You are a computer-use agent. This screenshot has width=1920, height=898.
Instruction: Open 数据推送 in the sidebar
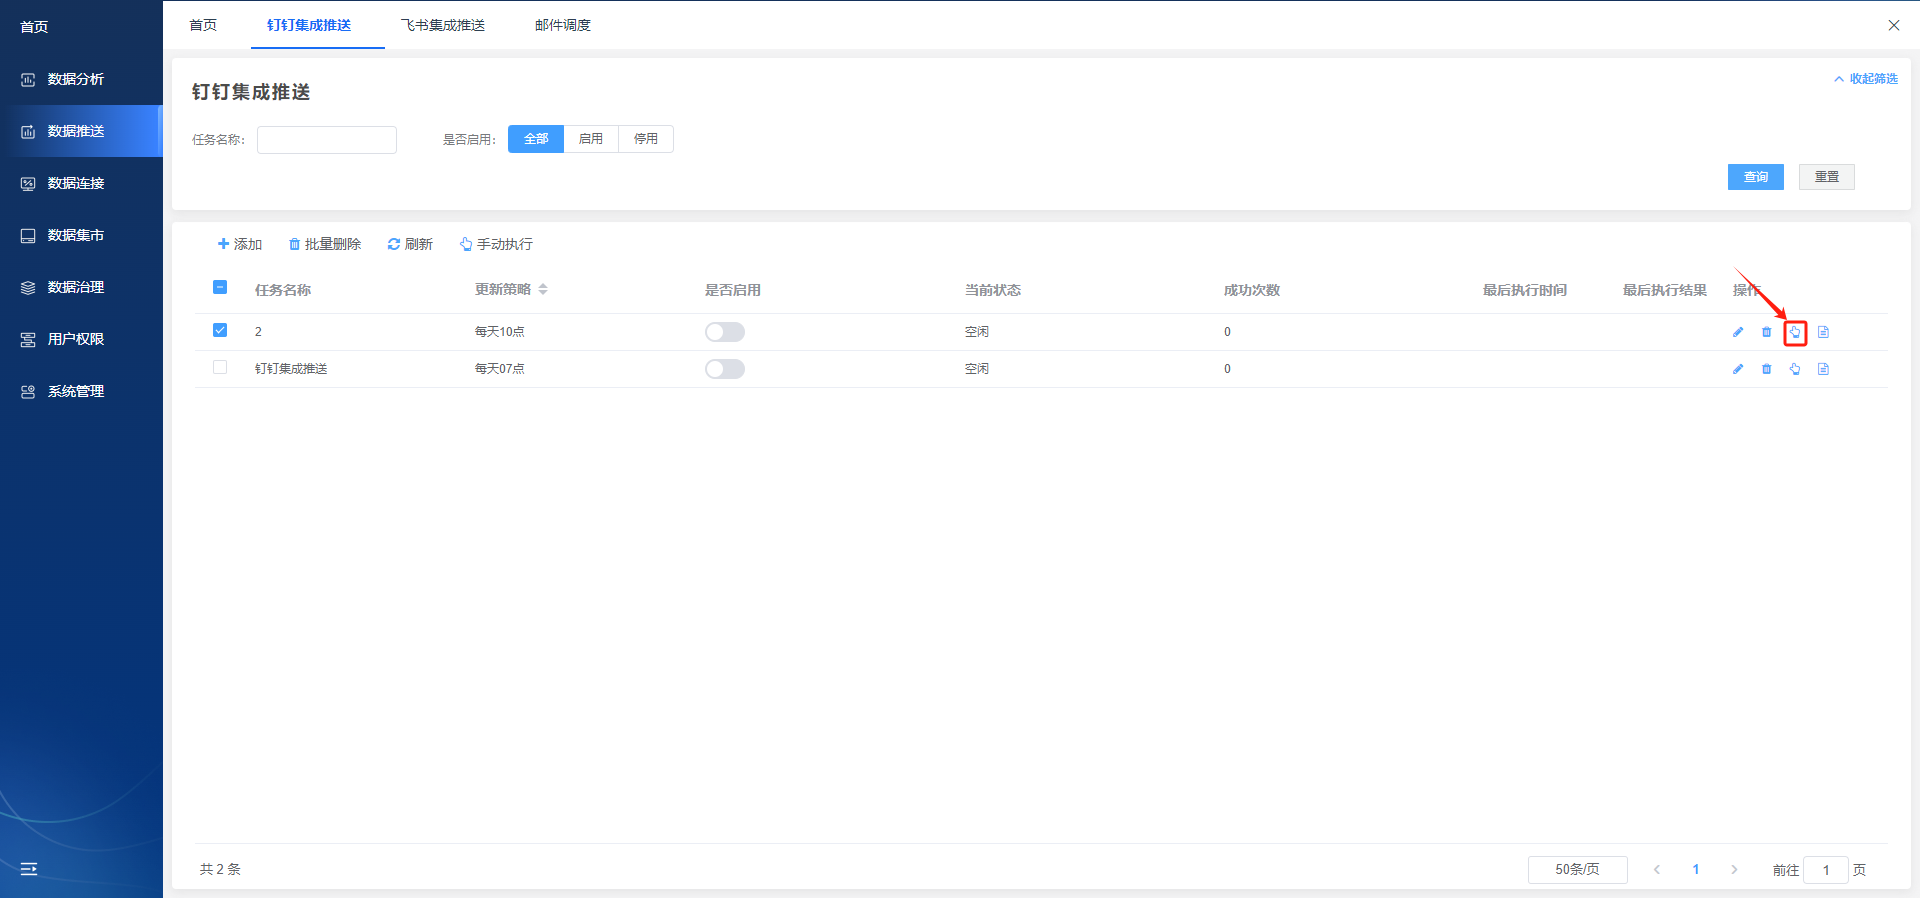coord(81,131)
